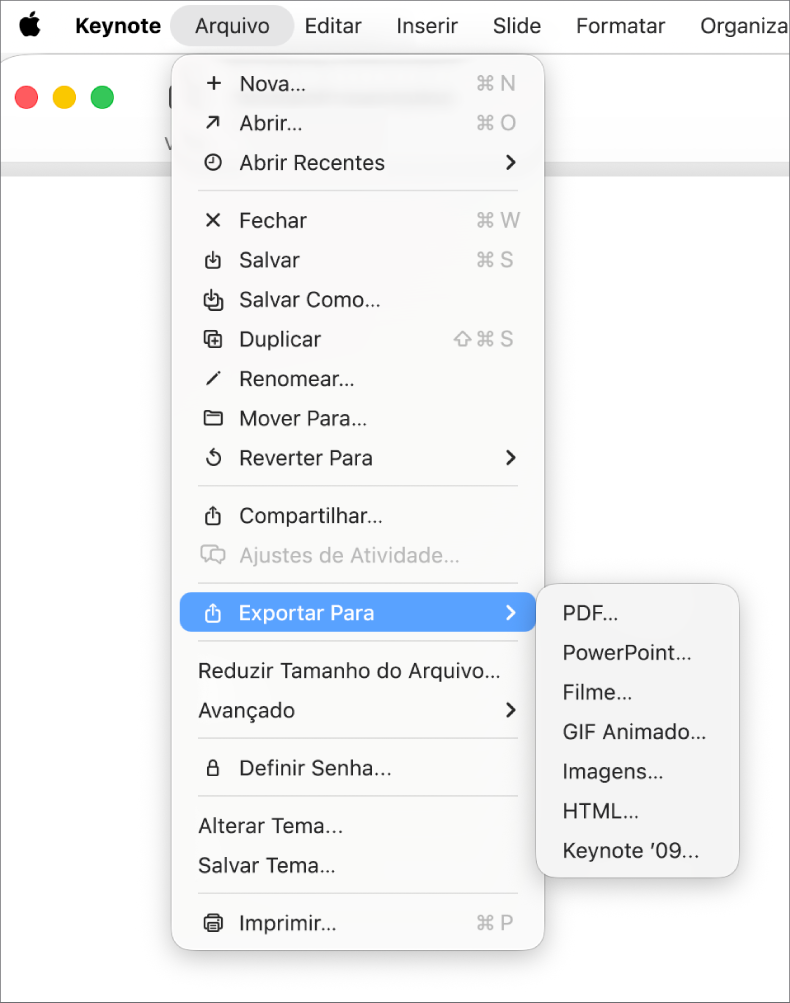Click the lock icon beside Definir Senha...
Viewport: 790px width, 1003px height.
213,766
